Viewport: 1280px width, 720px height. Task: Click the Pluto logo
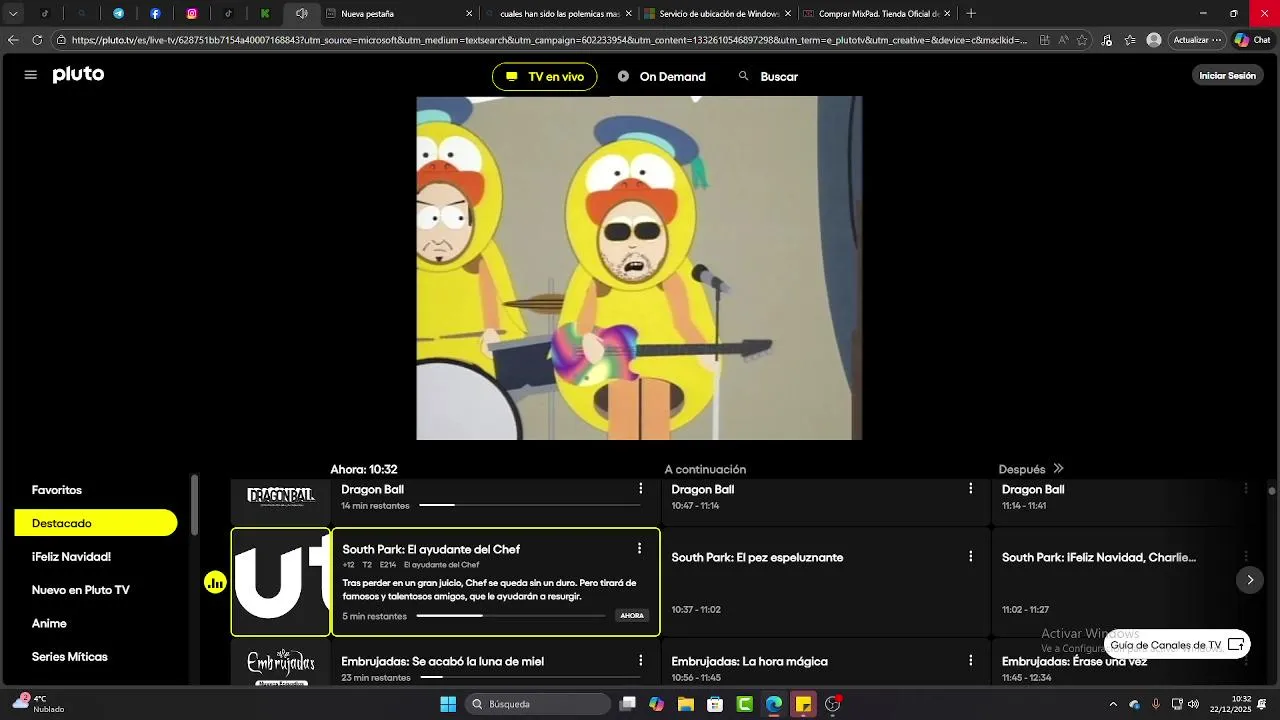78,75
